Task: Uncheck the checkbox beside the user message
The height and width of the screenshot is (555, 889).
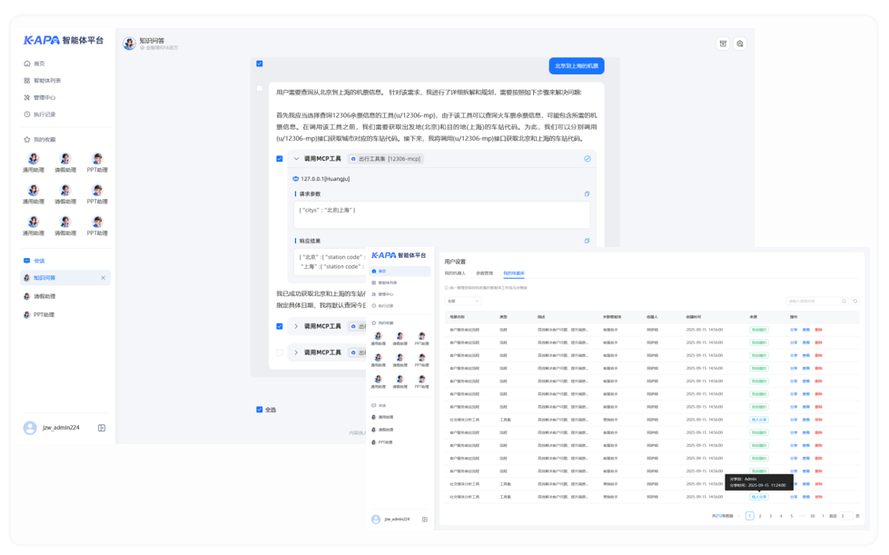Action: 259,64
